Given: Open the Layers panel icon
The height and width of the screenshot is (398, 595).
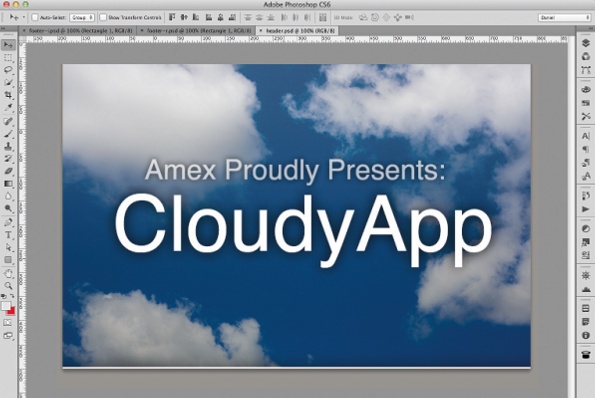Looking at the screenshot, I should click(586, 43).
